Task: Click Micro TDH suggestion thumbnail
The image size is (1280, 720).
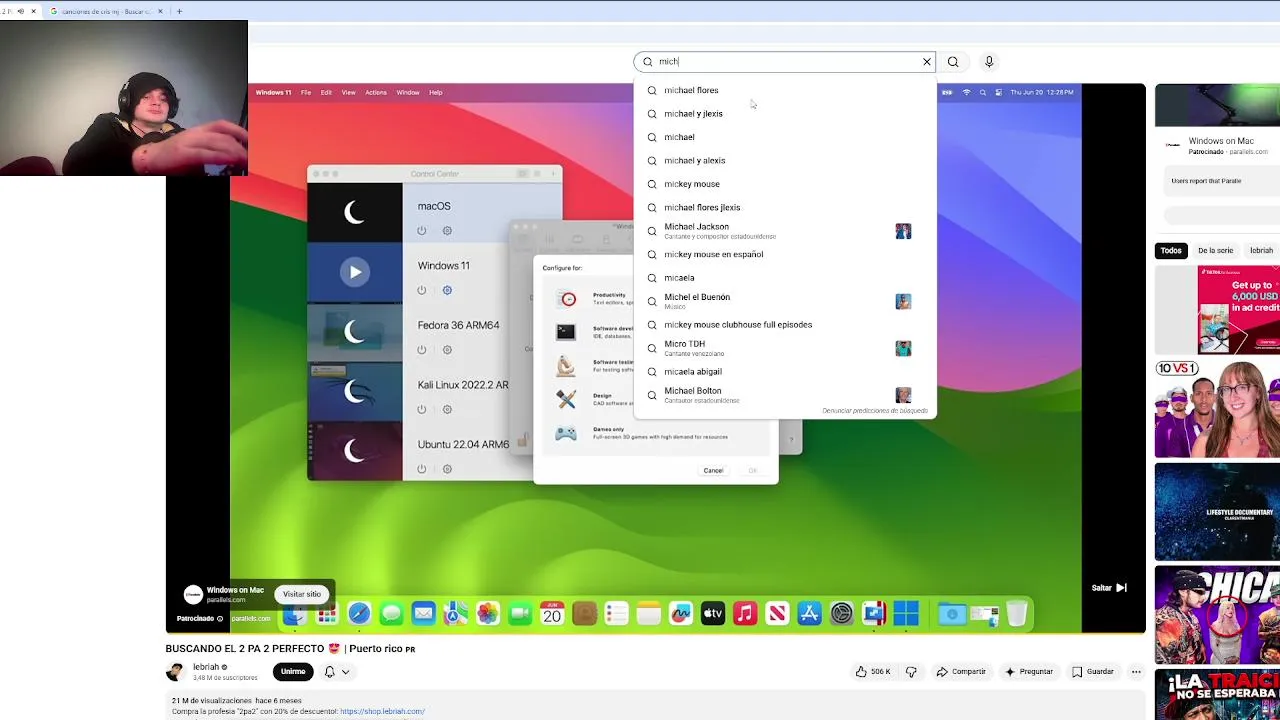Action: tap(903, 348)
